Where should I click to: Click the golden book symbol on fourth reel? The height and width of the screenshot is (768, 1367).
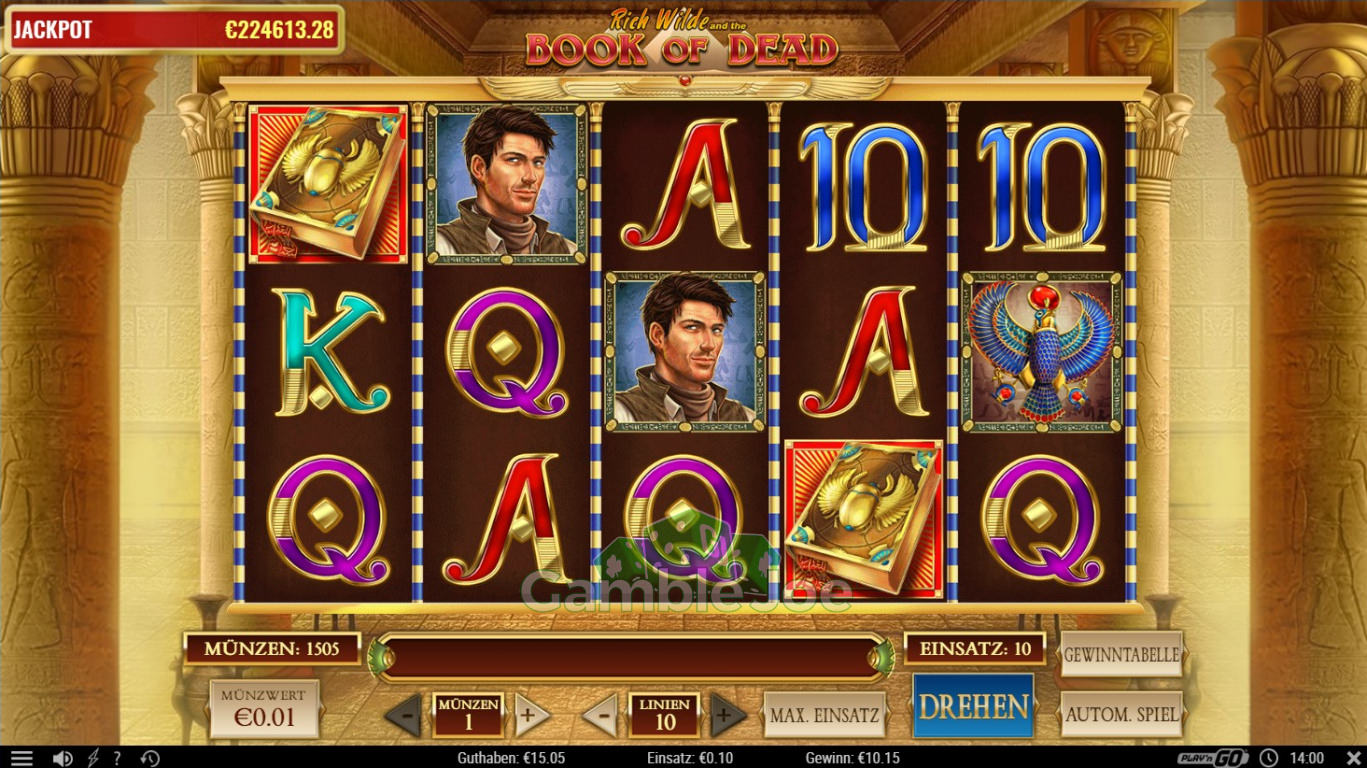[863, 520]
